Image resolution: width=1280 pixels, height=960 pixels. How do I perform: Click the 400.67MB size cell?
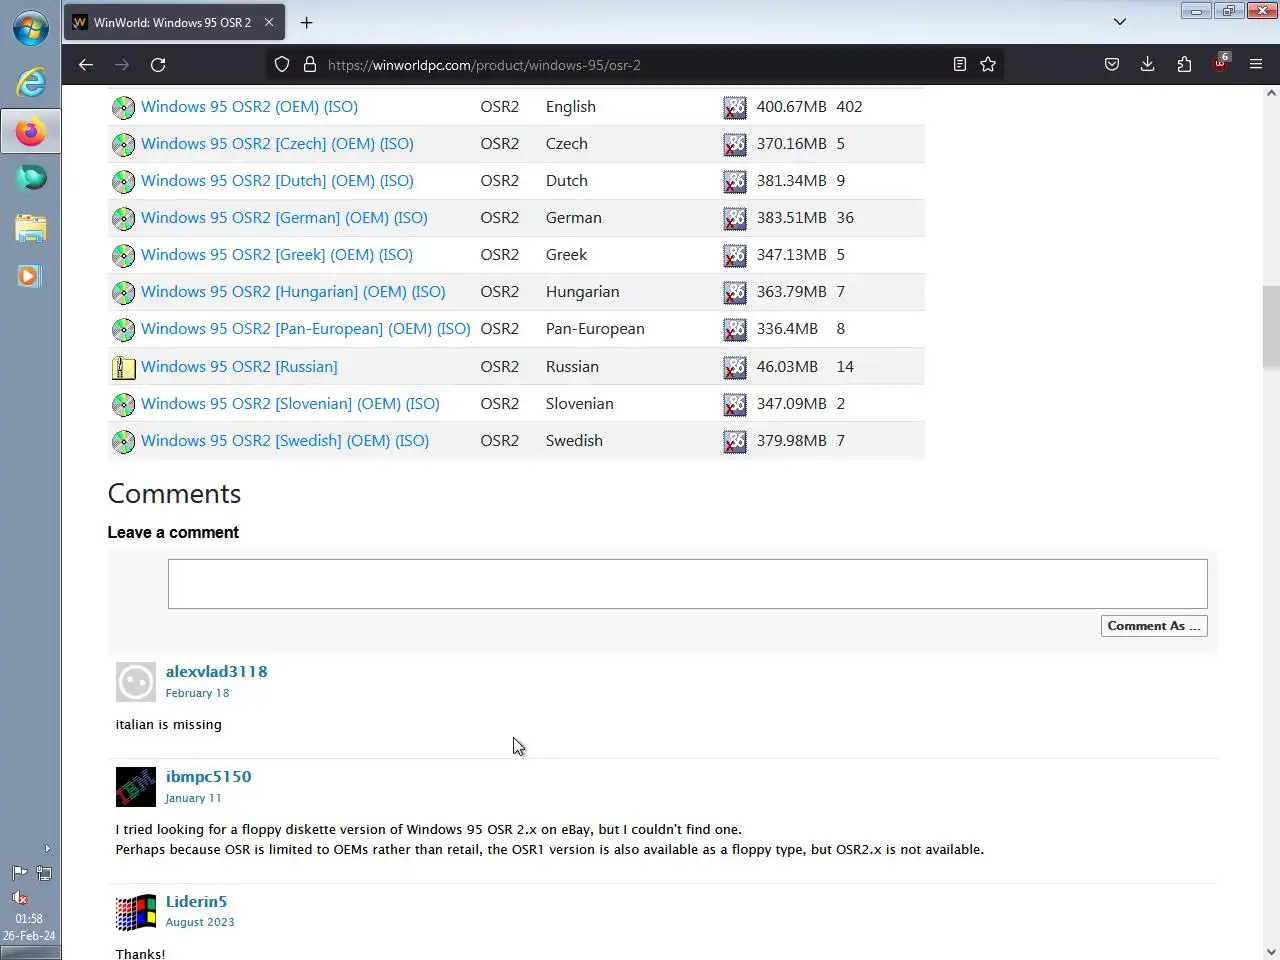point(791,106)
